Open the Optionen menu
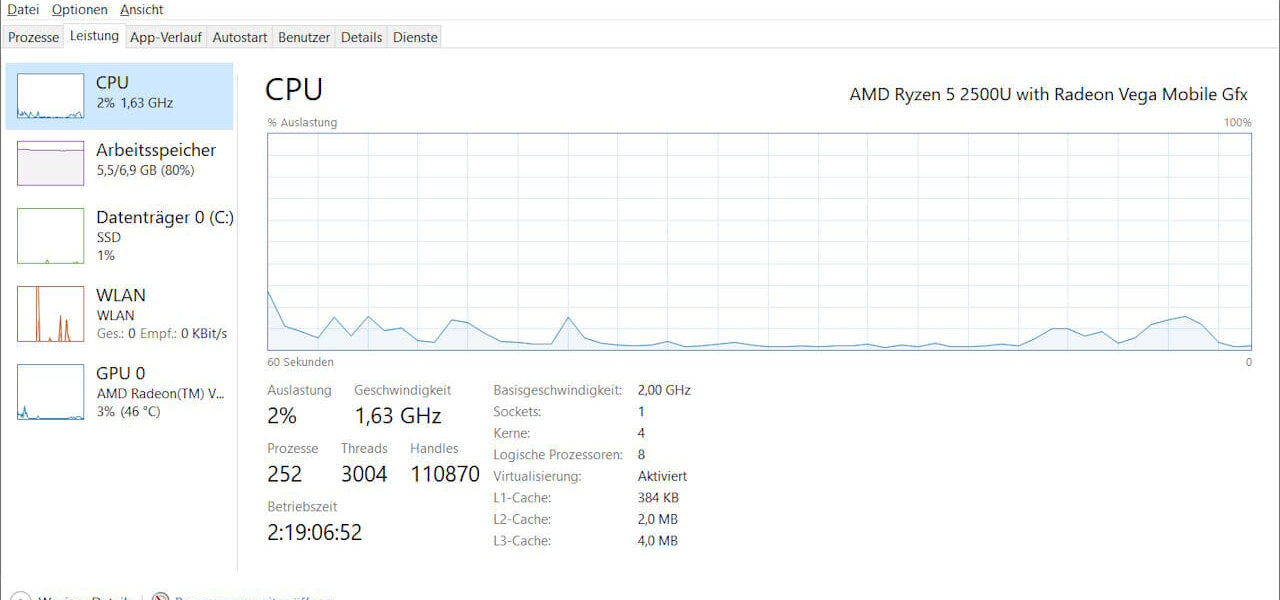Image resolution: width=1280 pixels, height=600 pixels. 79,10
